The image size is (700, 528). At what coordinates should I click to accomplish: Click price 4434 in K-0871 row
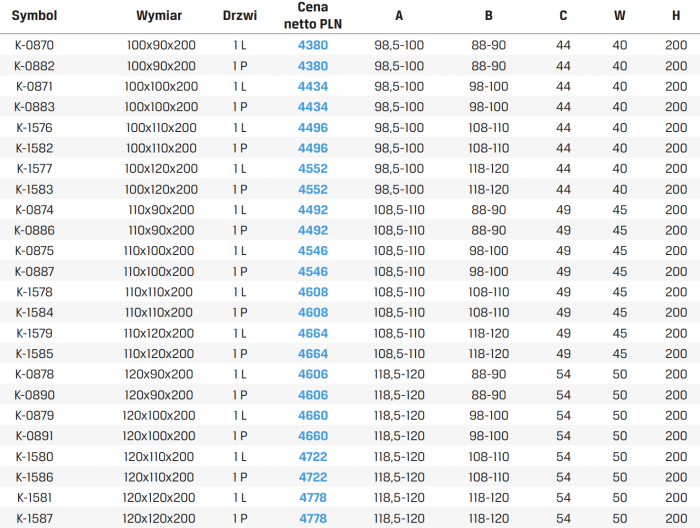pos(313,87)
